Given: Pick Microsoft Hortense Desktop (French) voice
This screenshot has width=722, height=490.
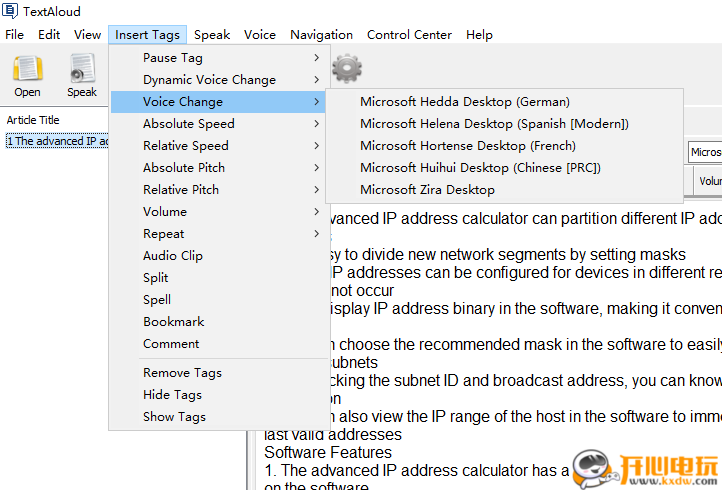Looking at the screenshot, I should pyautogui.click(x=467, y=146).
